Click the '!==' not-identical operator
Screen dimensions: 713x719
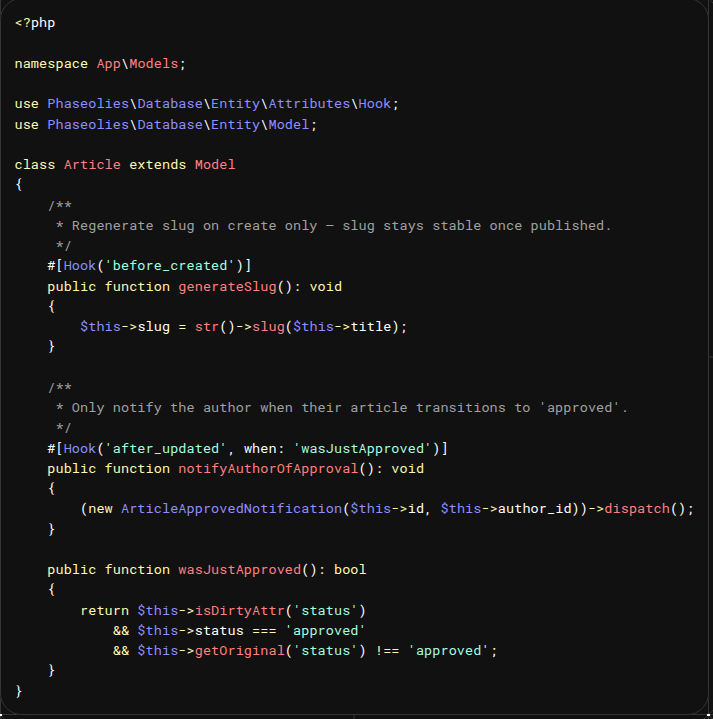387,651
